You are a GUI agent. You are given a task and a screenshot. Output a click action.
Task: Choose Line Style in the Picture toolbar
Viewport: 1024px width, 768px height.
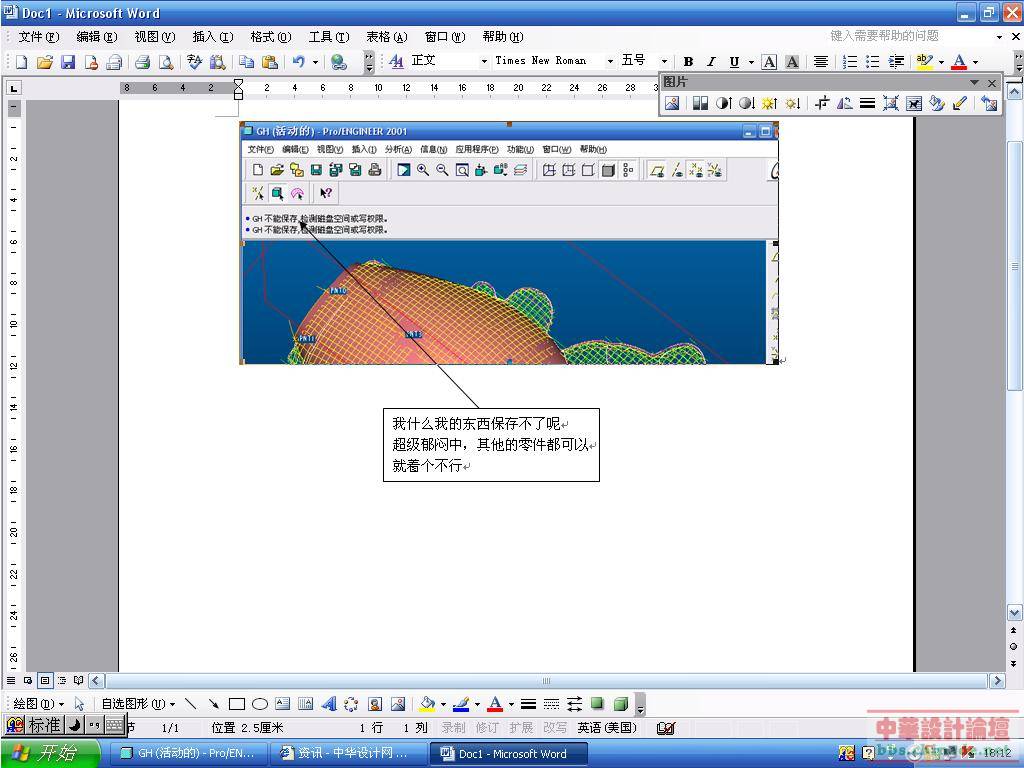click(867, 103)
